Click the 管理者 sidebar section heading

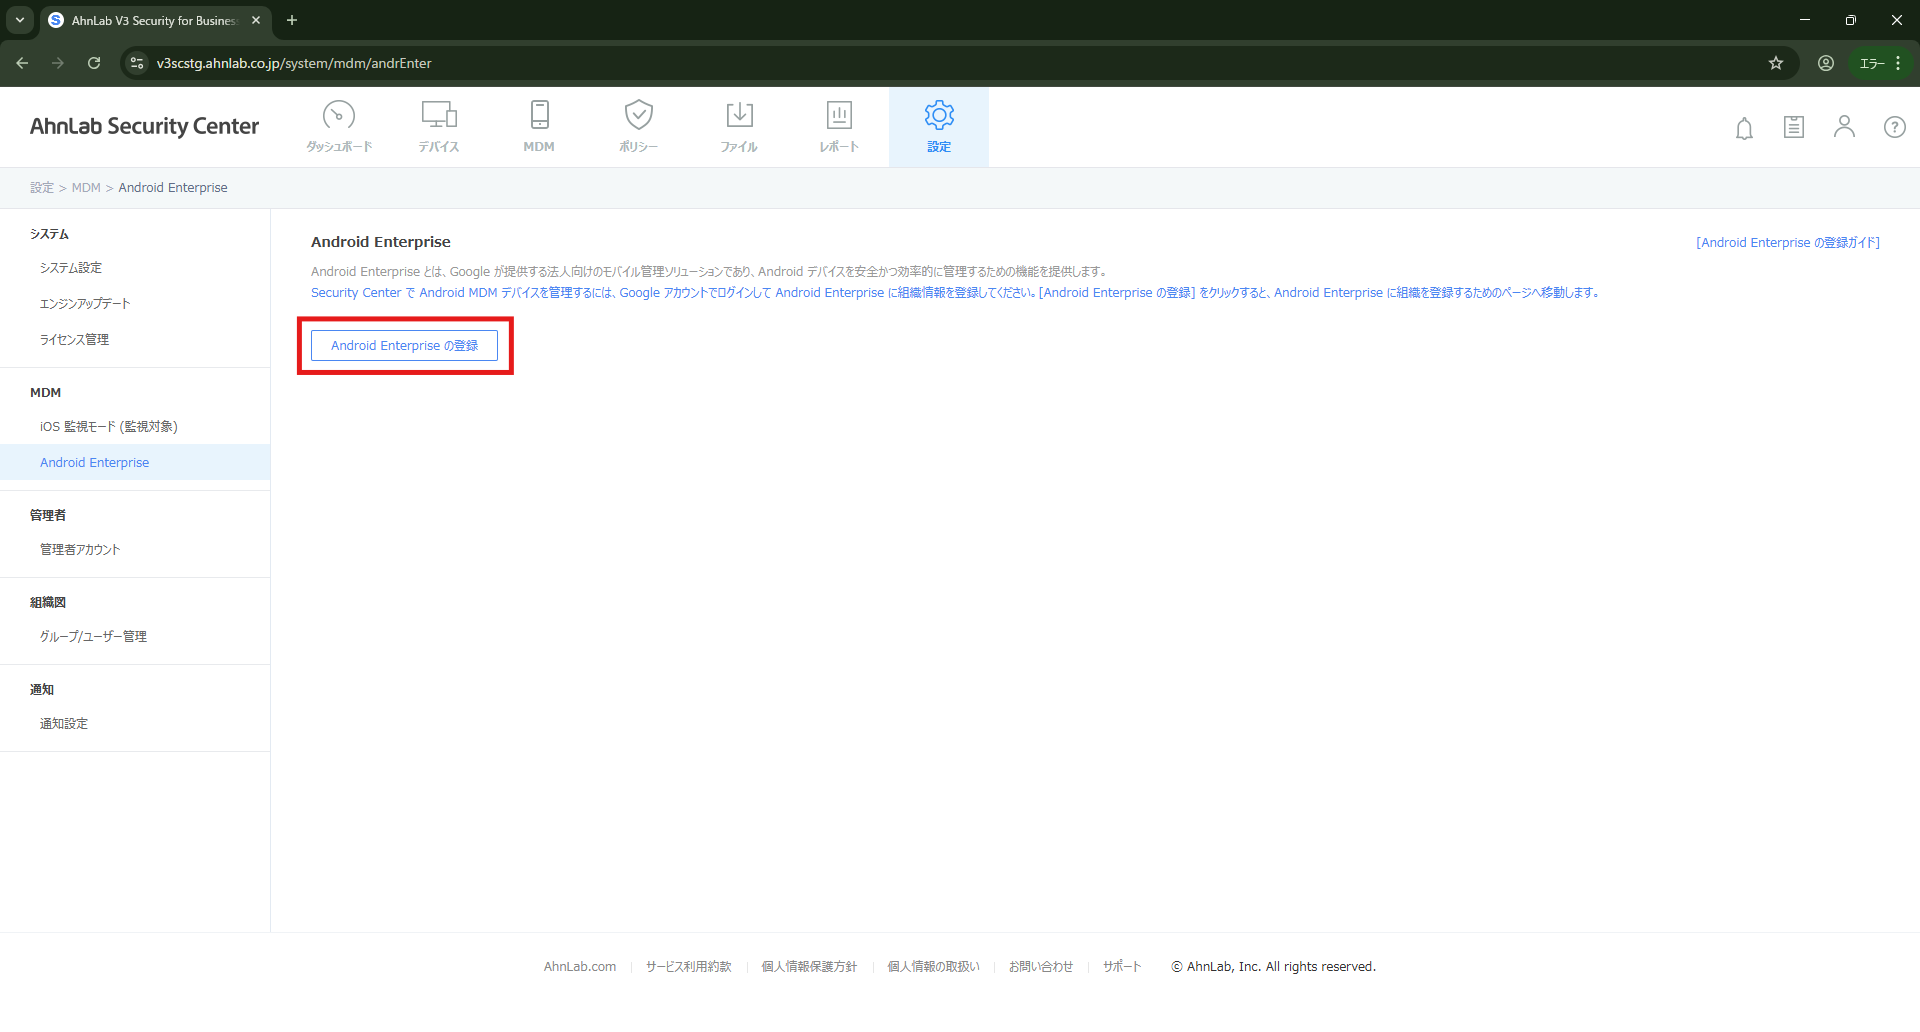pos(48,516)
